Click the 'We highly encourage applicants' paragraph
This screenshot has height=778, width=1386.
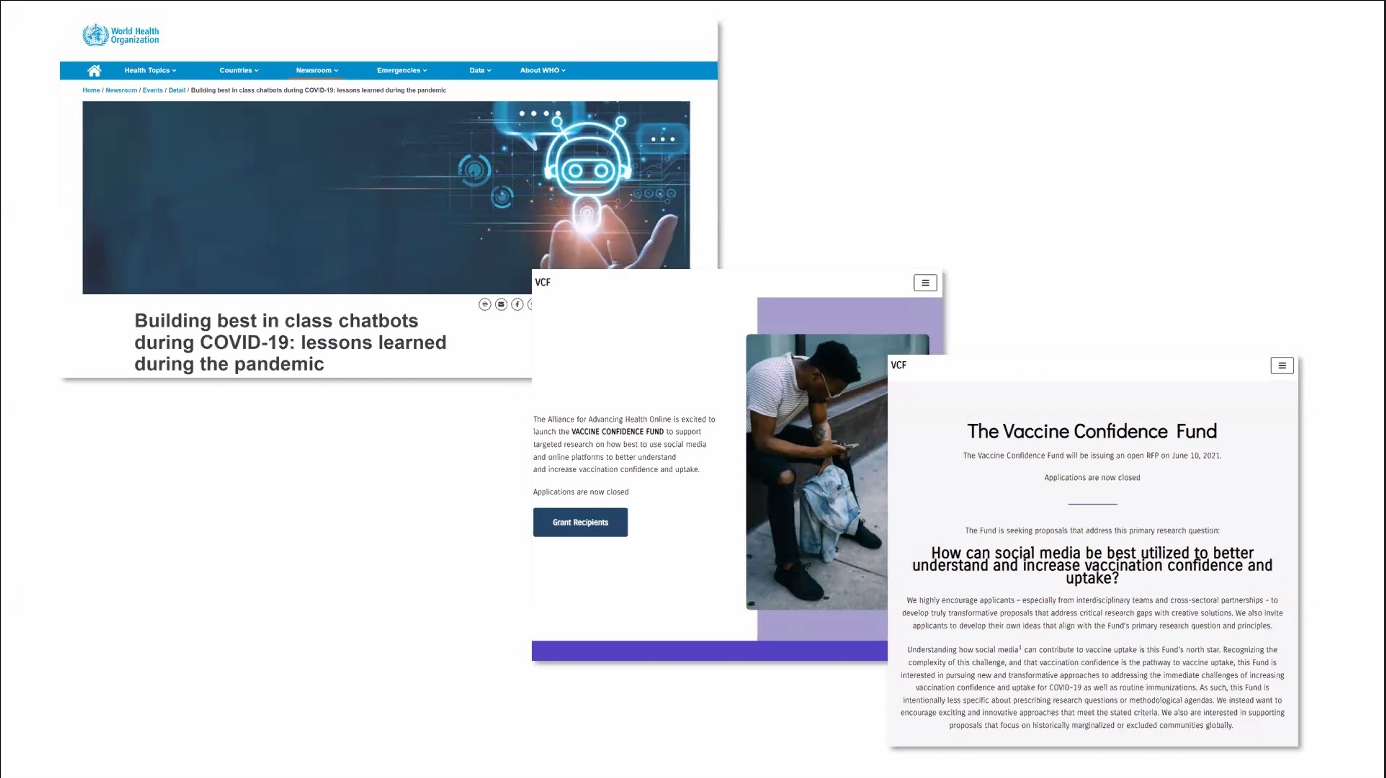pyautogui.click(x=1092, y=613)
